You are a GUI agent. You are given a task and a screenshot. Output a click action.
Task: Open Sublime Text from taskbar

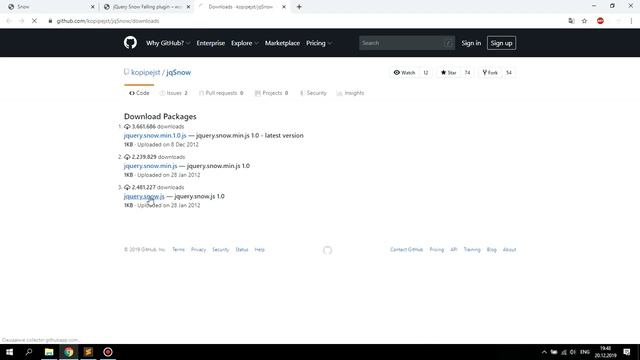[x=88, y=352]
